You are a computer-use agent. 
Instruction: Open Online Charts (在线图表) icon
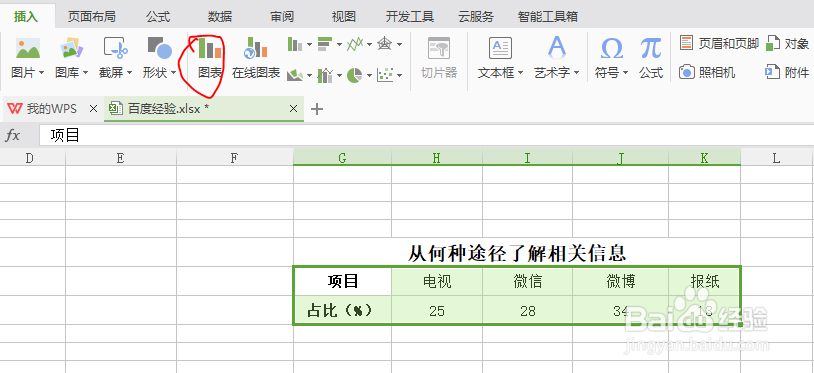click(x=255, y=48)
